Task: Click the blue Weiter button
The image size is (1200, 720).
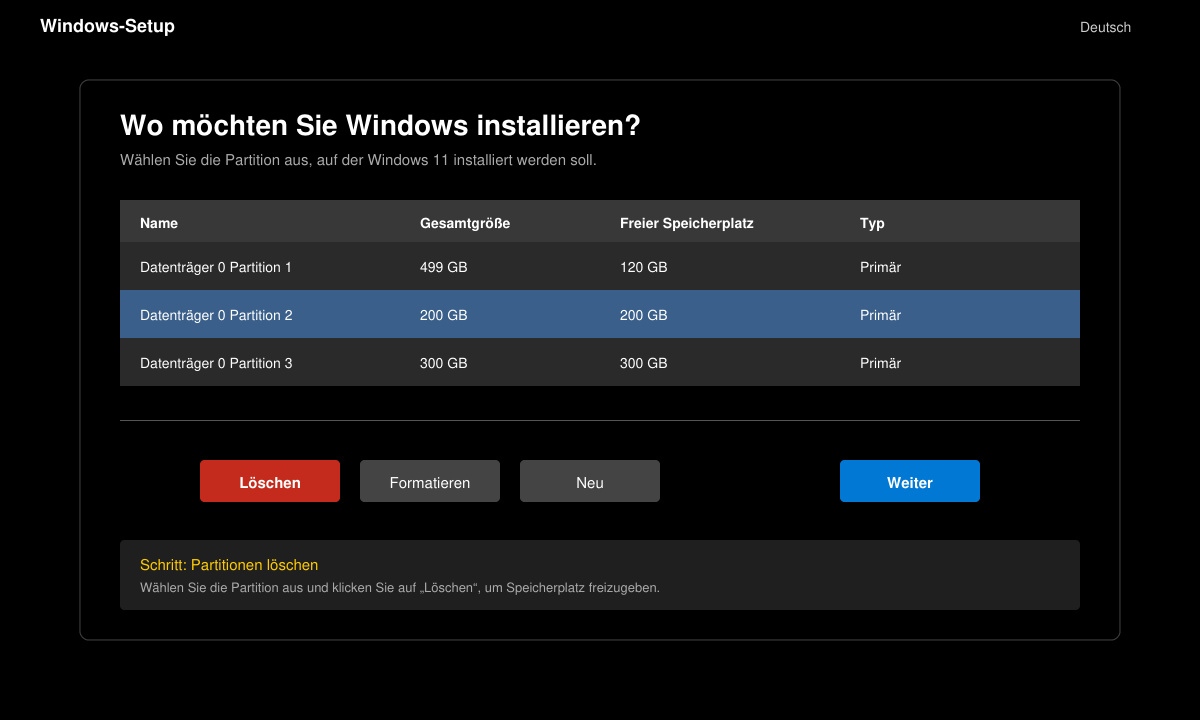Action: (x=910, y=481)
